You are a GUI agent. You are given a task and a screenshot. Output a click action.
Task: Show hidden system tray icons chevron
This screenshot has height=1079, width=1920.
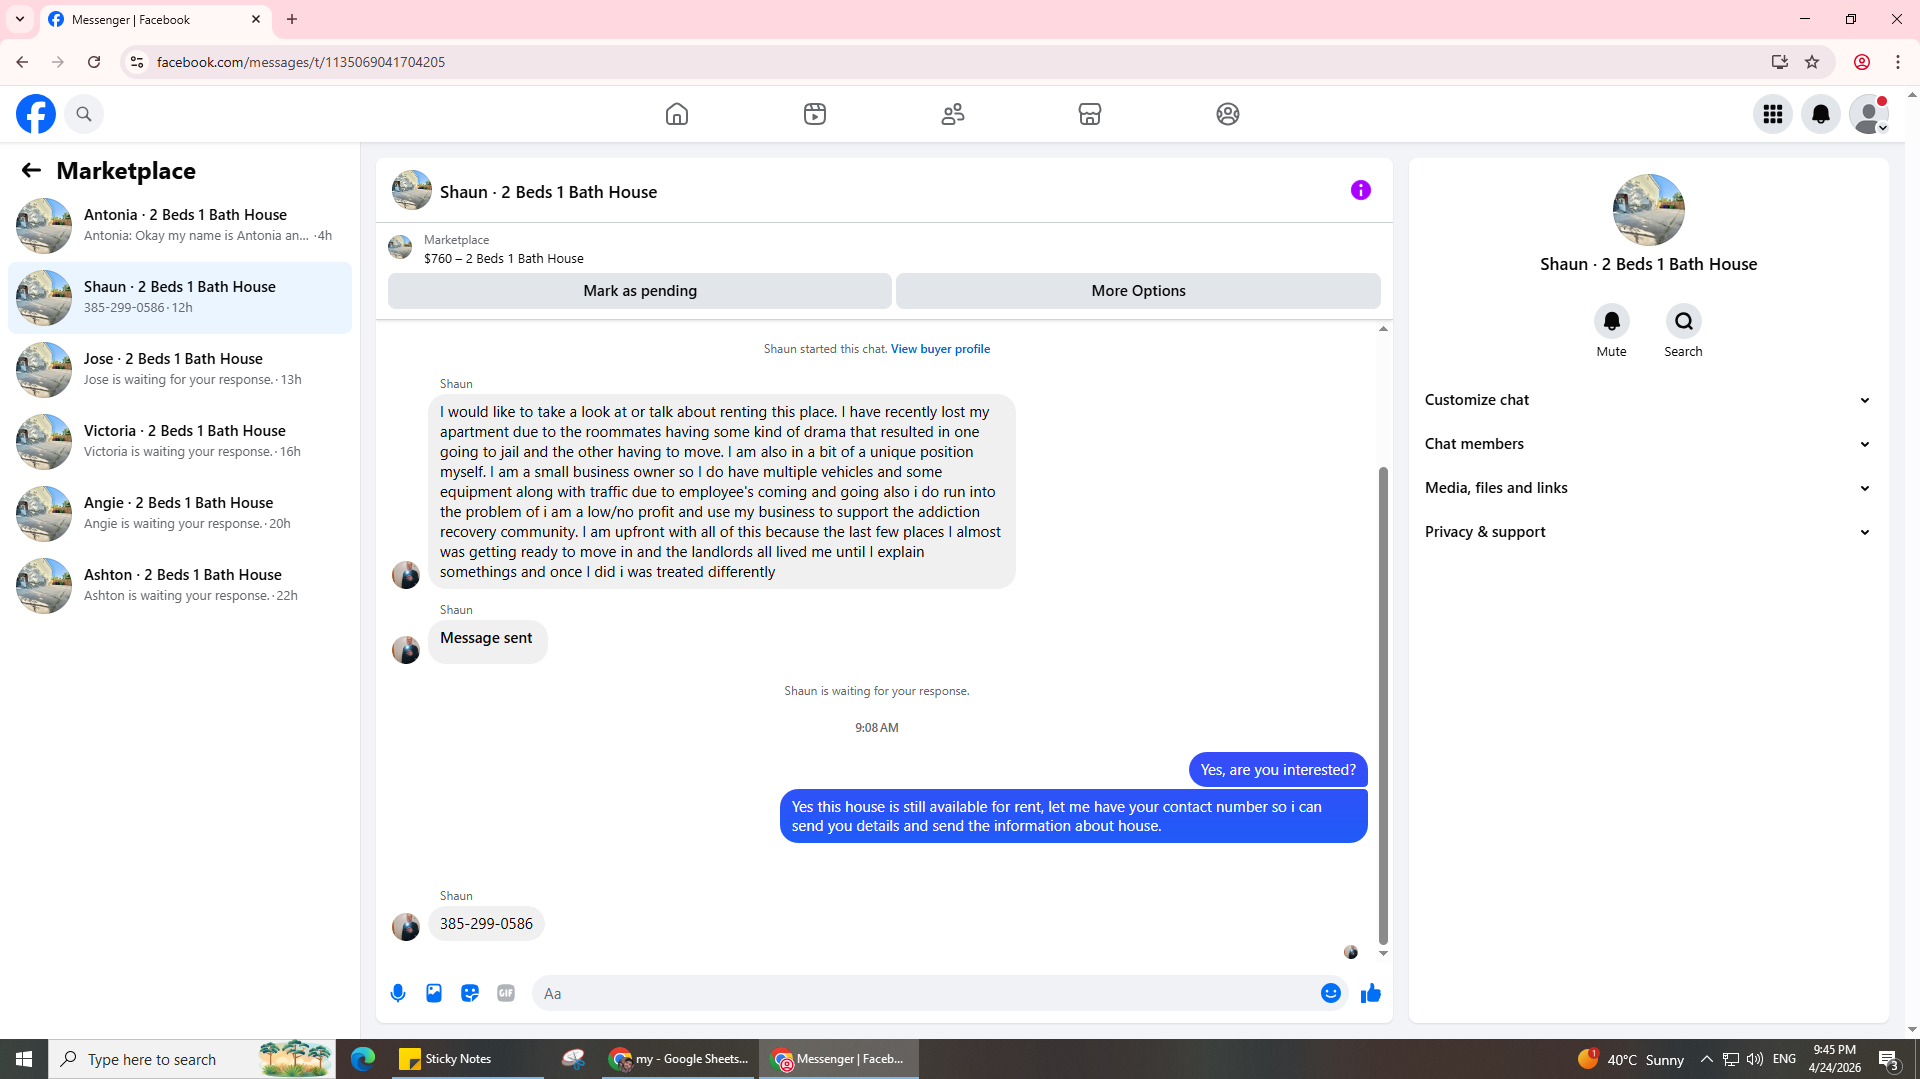(1707, 1059)
